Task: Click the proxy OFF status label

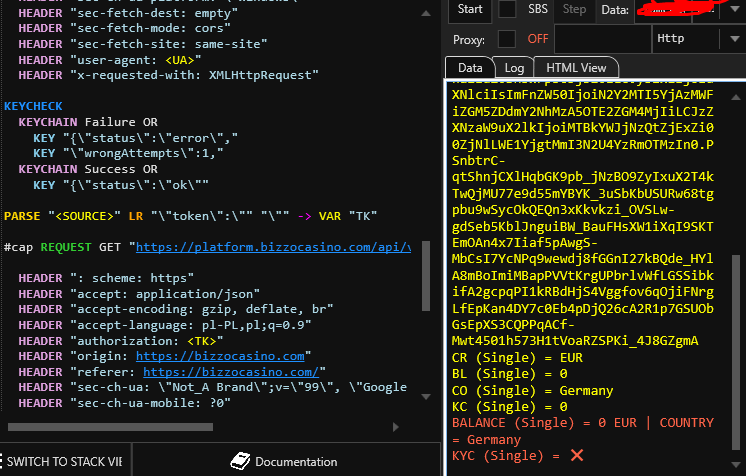Action: coord(538,39)
